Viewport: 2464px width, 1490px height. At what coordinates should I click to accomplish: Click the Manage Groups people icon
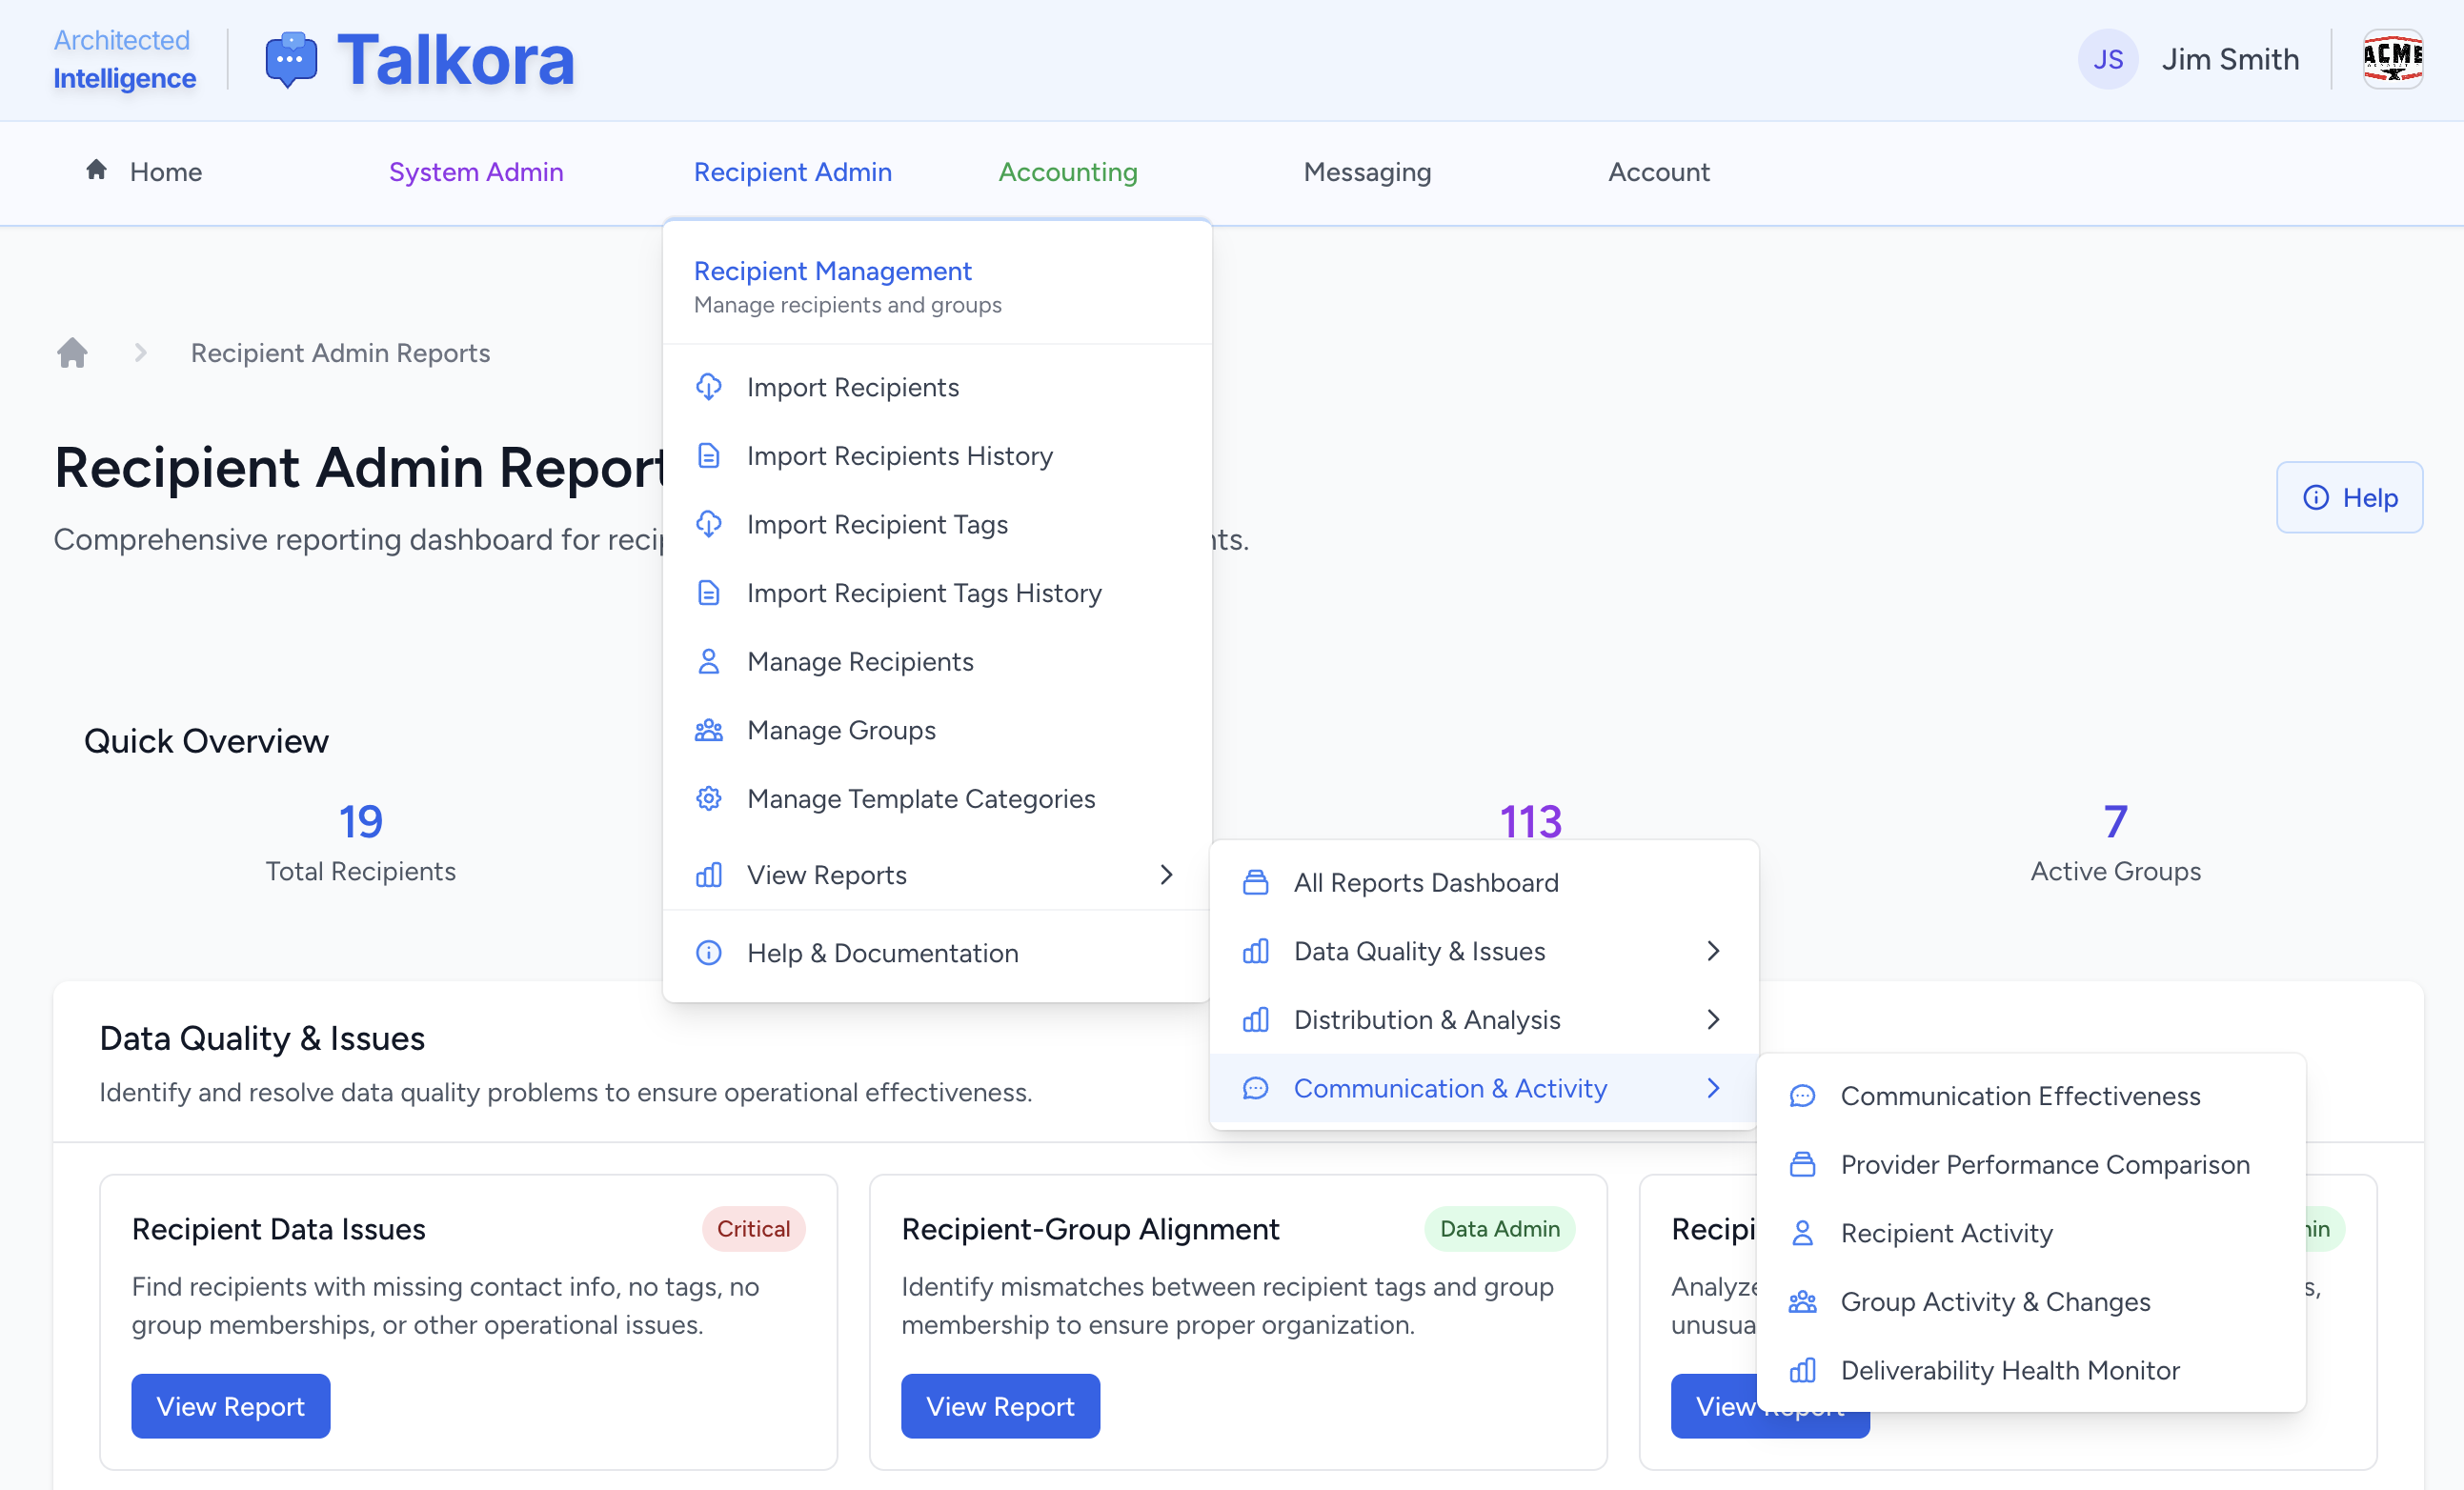709,730
